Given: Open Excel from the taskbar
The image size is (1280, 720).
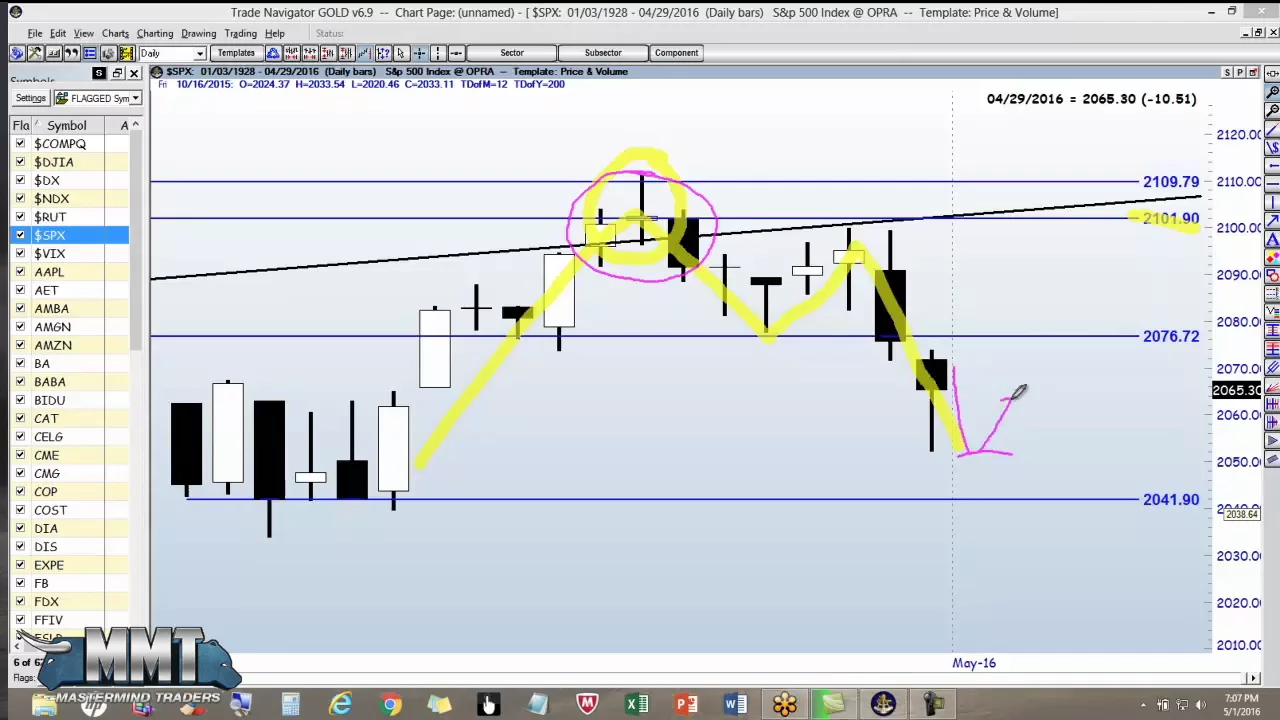Looking at the screenshot, I should pos(637,705).
